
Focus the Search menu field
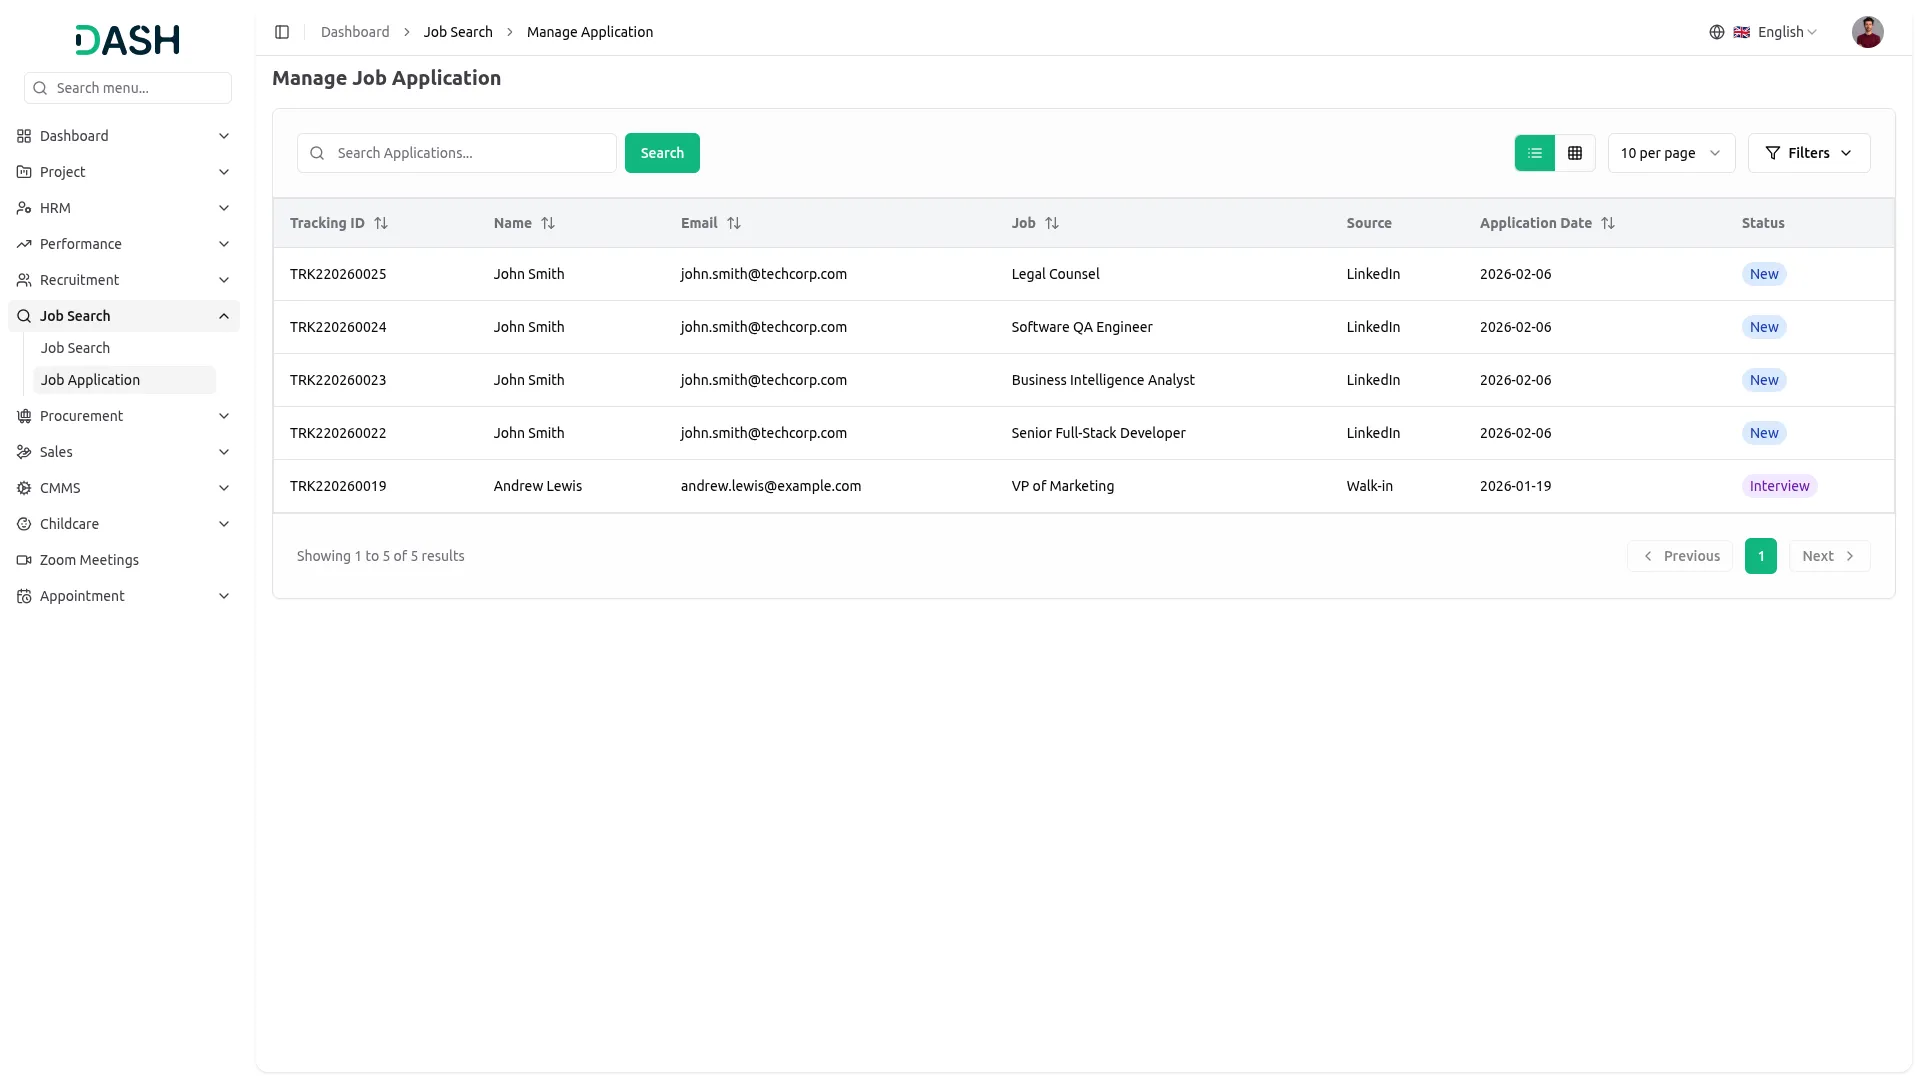tap(128, 88)
